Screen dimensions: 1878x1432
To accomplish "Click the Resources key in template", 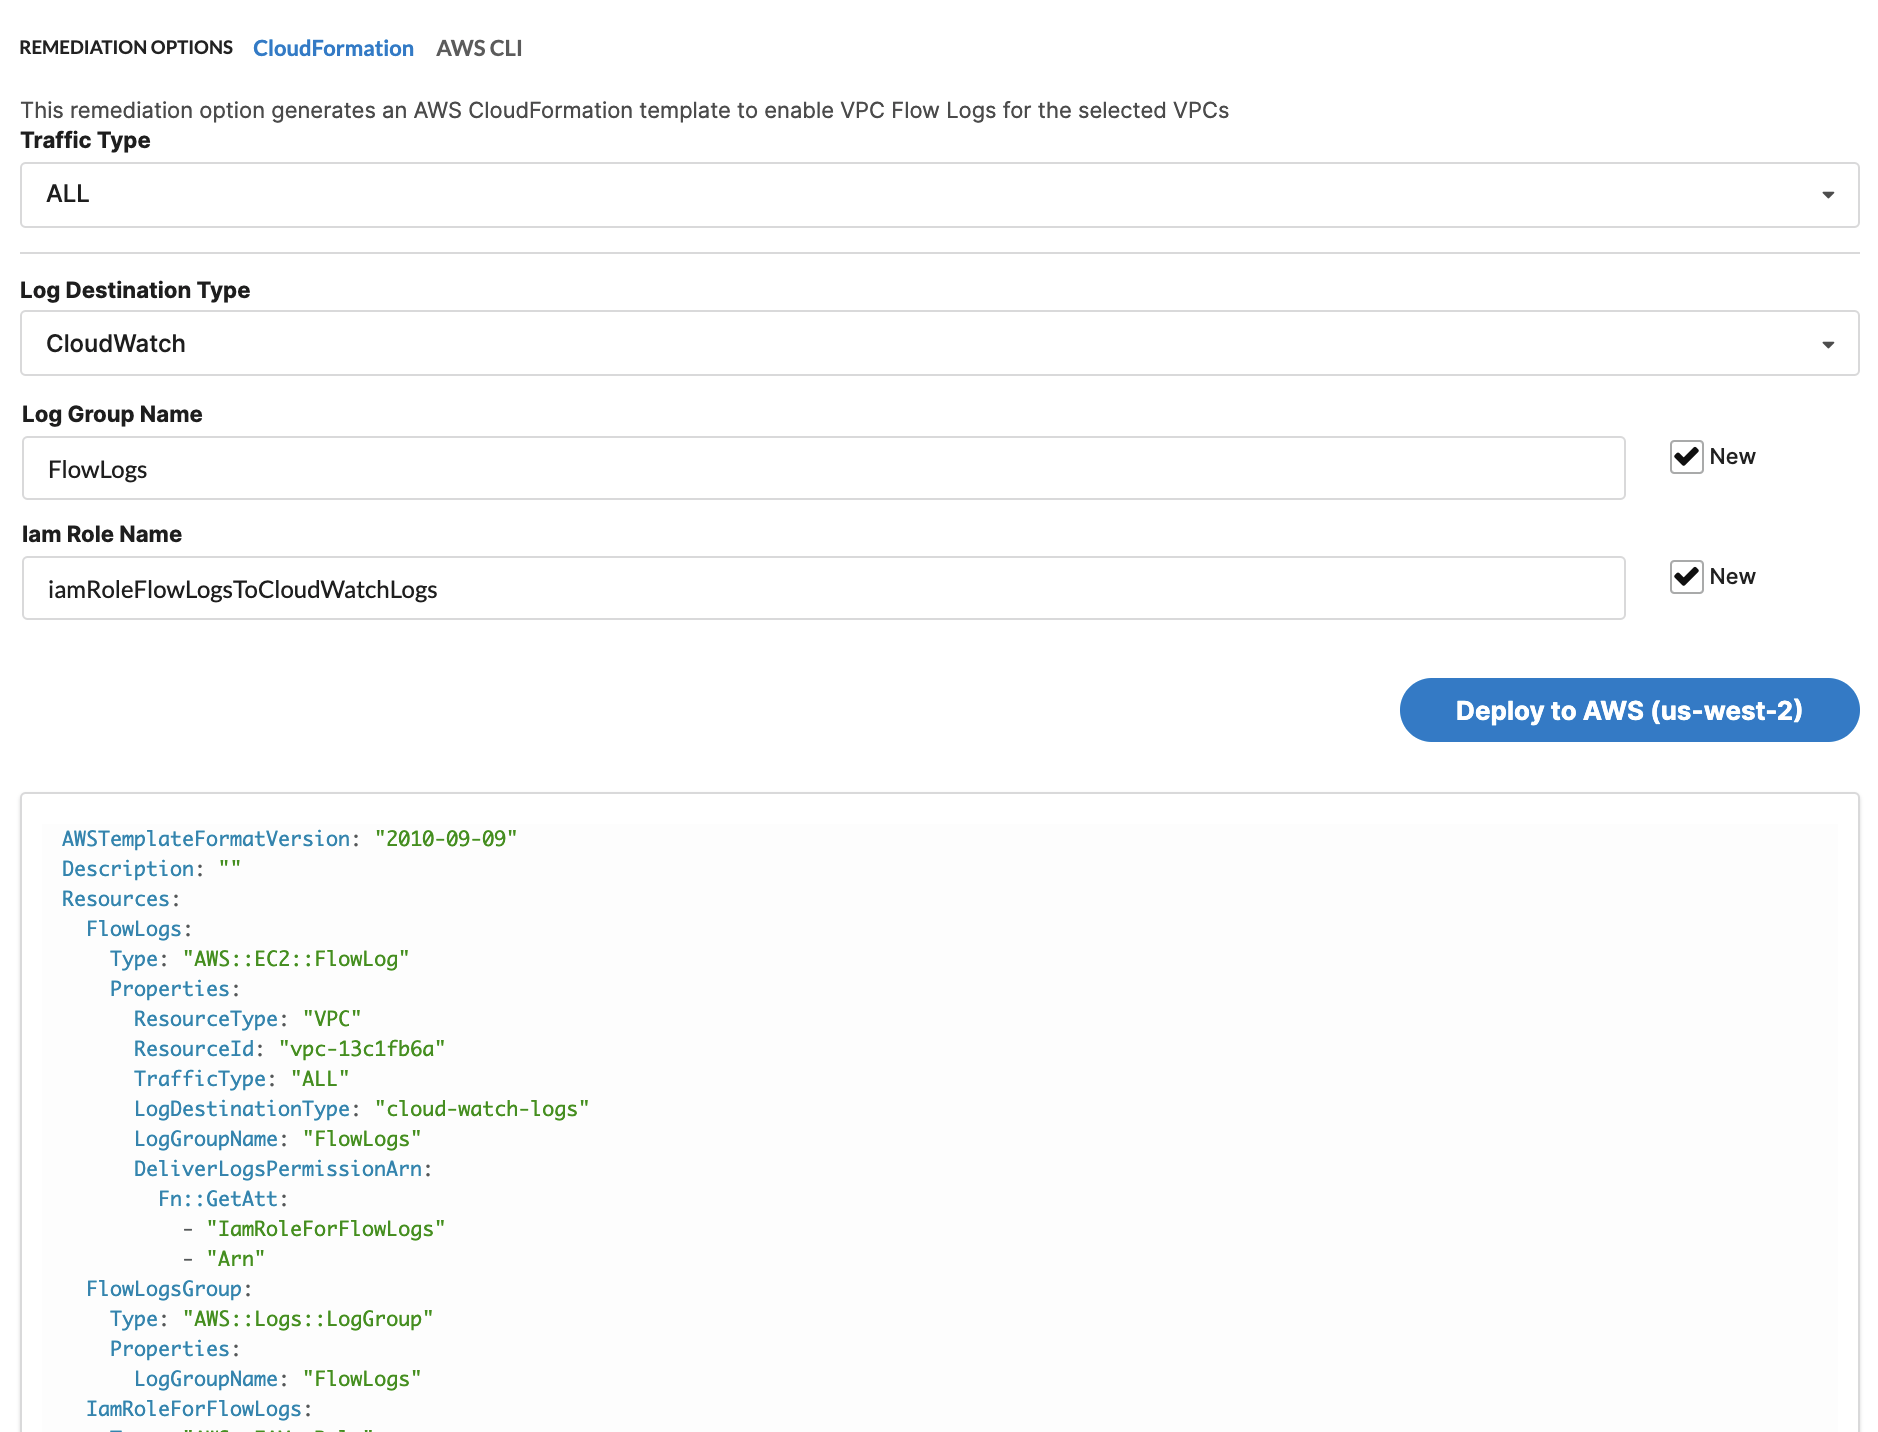I will (116, 899).
